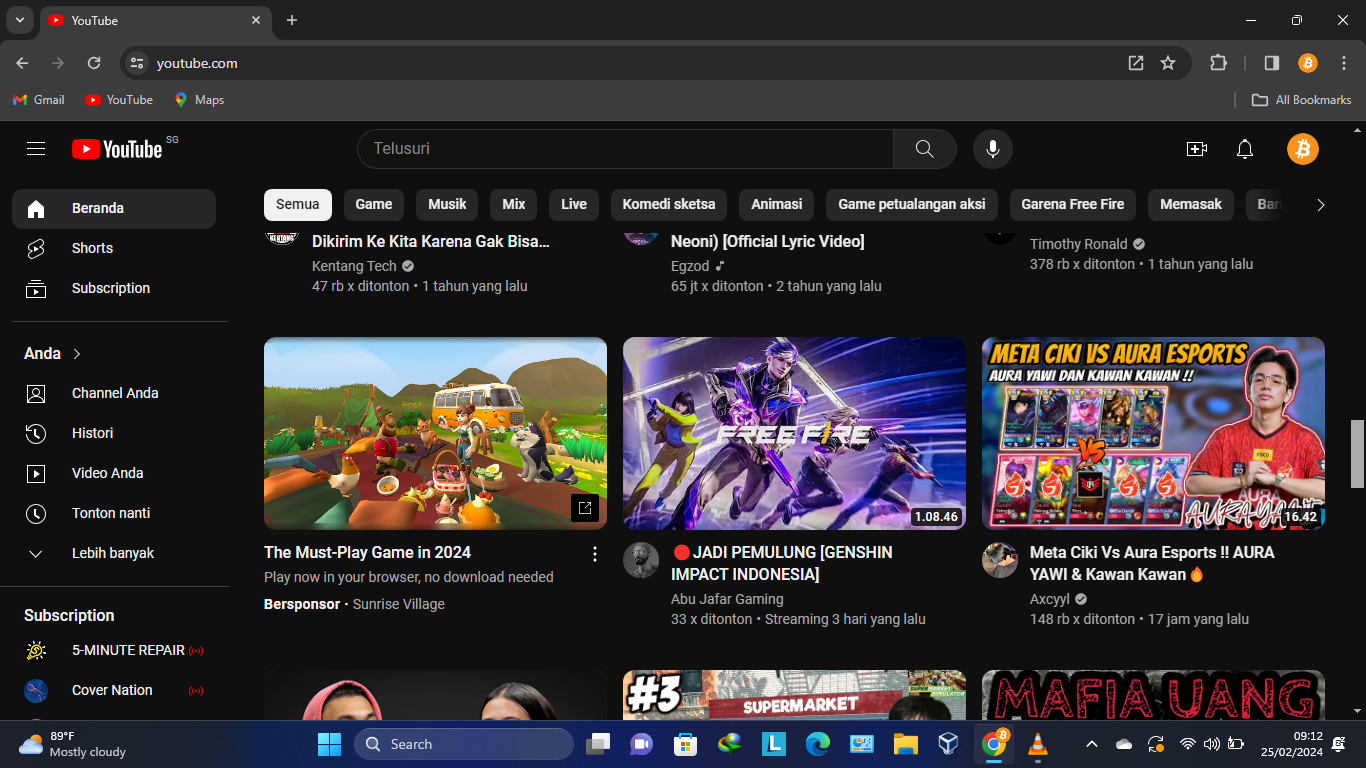
Task: Open VLC from the taskbar
Action: point(1038,744)
